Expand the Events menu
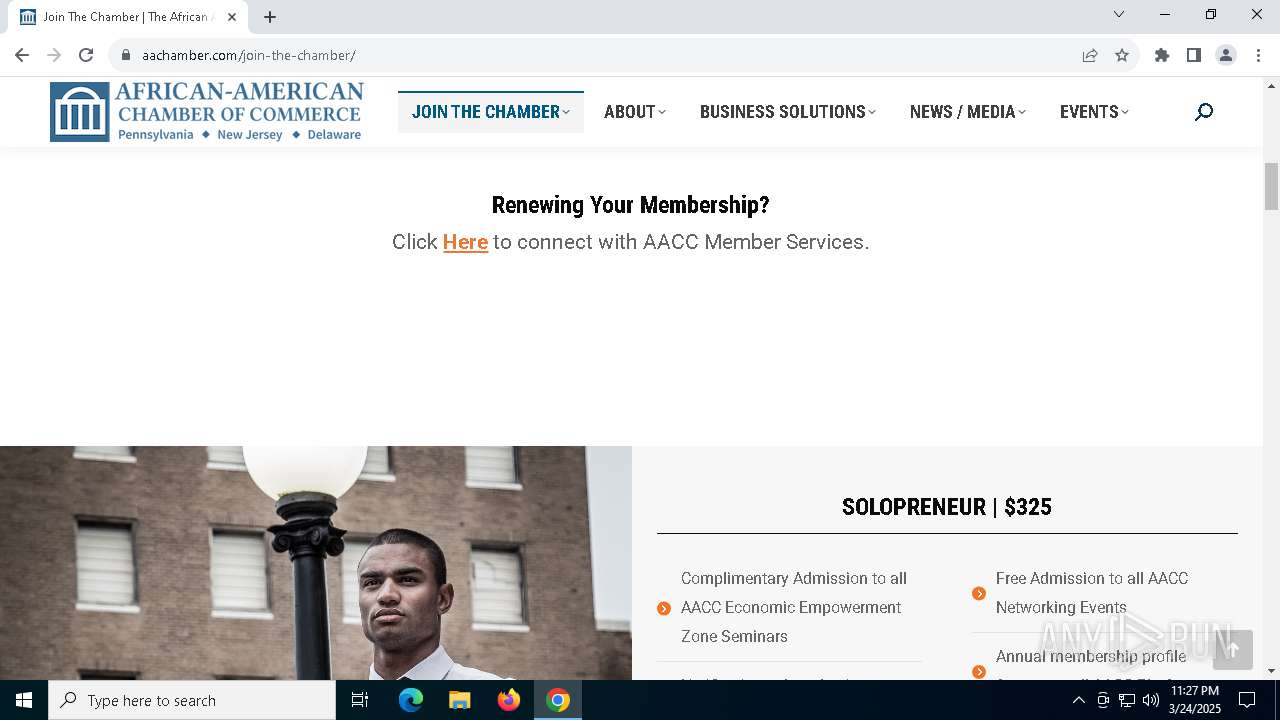The width and height of the screenshot is (1280, 720). [x=1094, y=112]
